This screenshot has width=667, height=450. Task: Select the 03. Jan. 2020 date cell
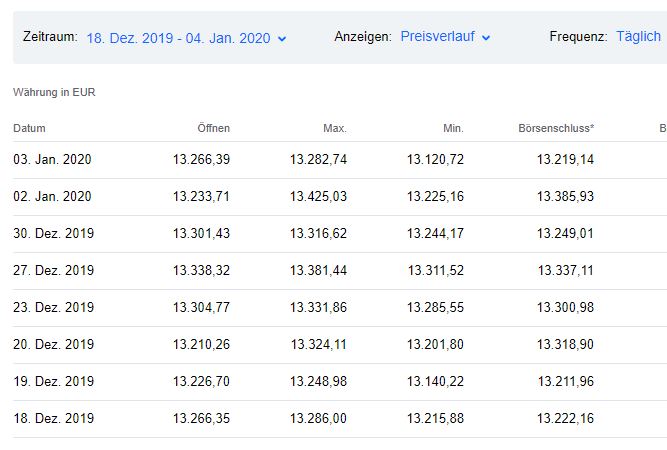point(52,159)
